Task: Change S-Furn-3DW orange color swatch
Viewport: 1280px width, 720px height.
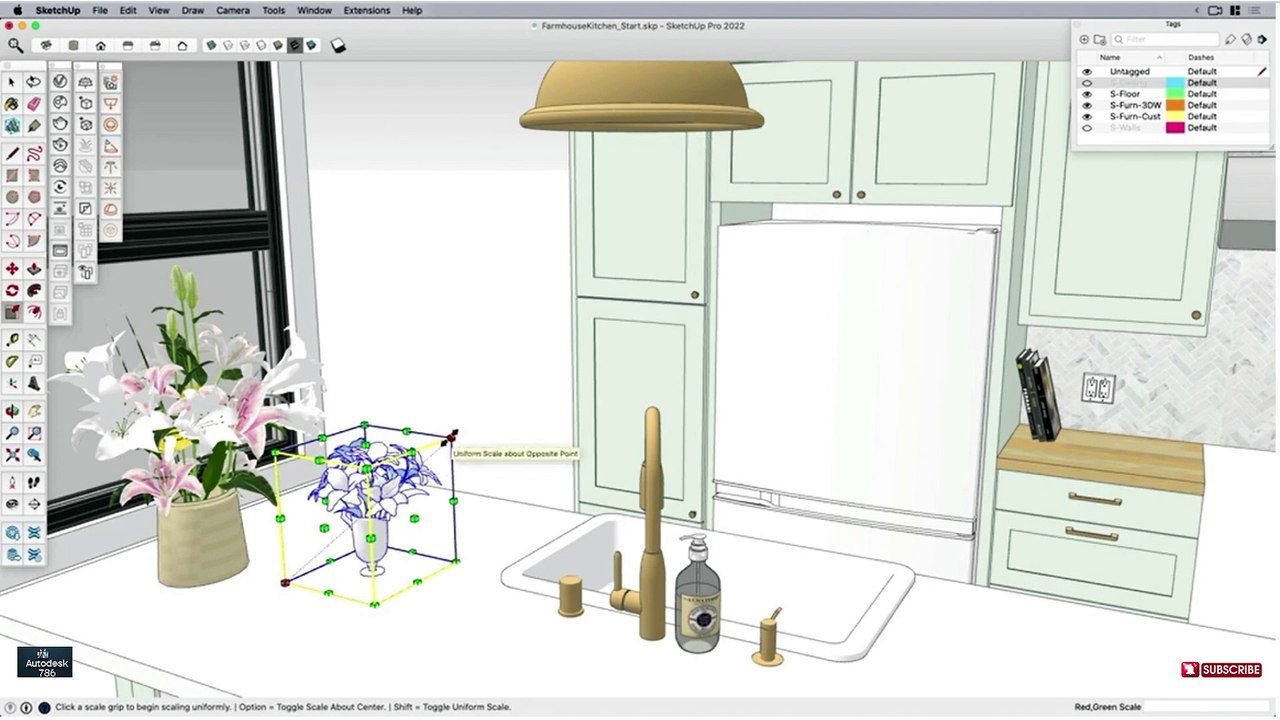Action: pos(1175,105)
